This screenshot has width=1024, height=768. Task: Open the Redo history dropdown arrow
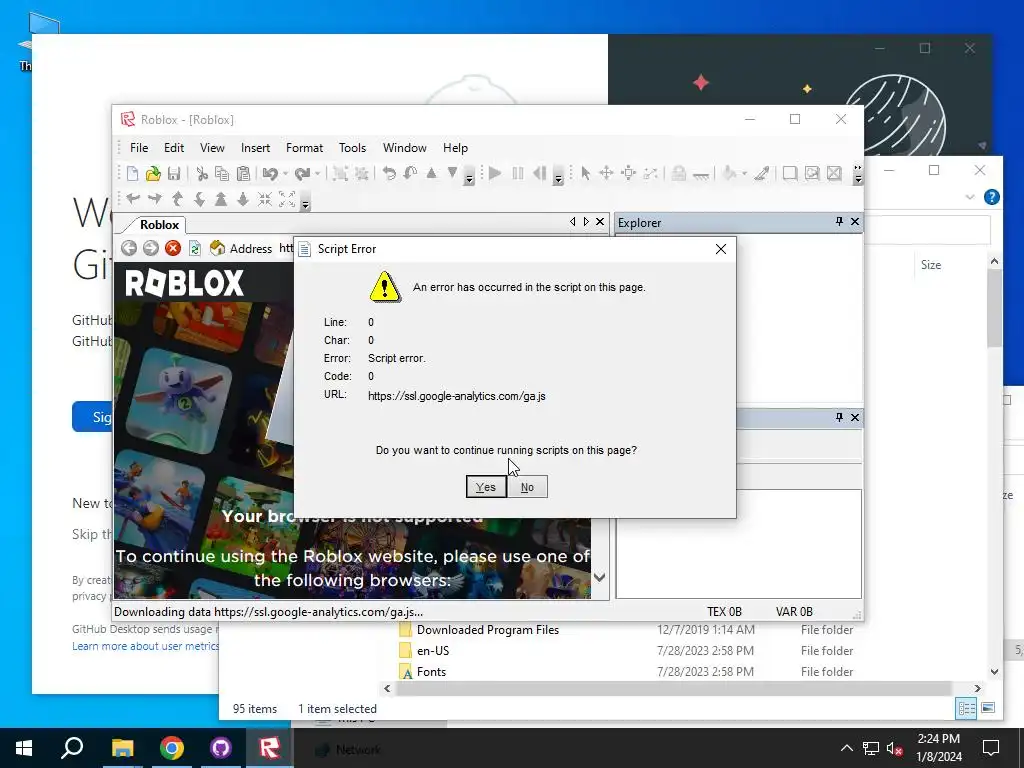click(317, 174)
